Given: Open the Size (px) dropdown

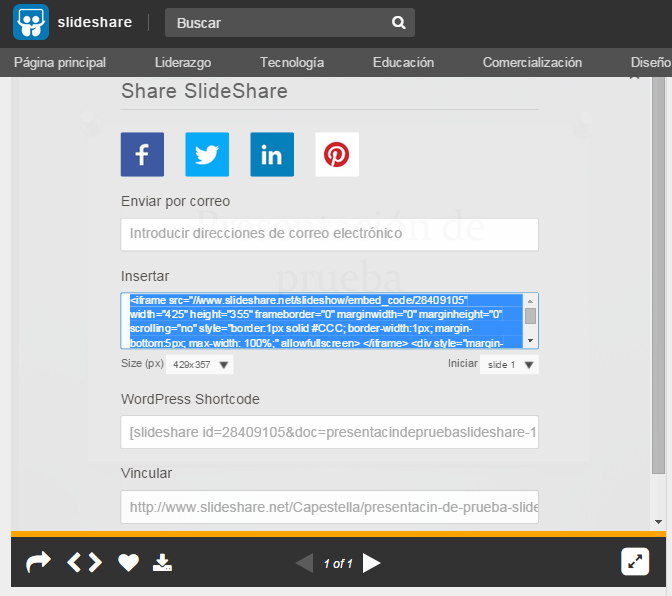Looking at the screenshot, I should [200, 365].
